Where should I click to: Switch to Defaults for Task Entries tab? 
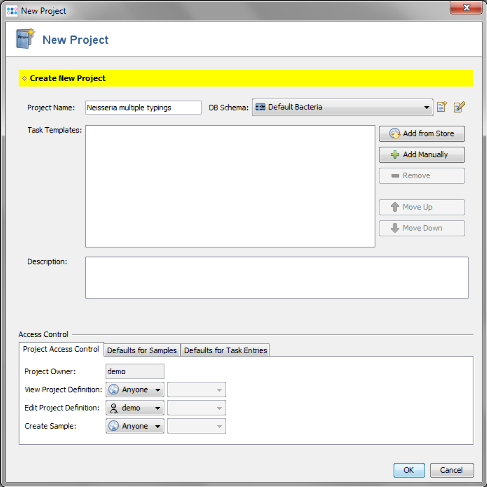click(x=226, y=350)
